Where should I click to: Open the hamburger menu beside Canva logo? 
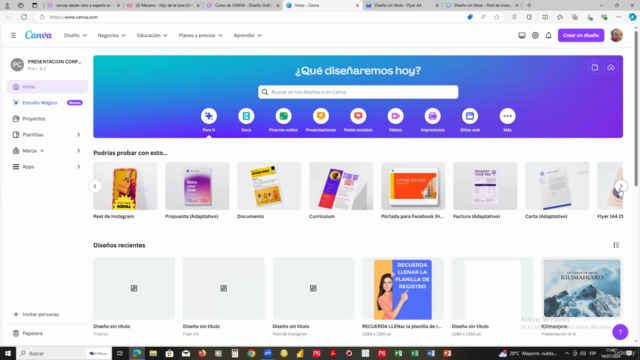pos(13,36)
